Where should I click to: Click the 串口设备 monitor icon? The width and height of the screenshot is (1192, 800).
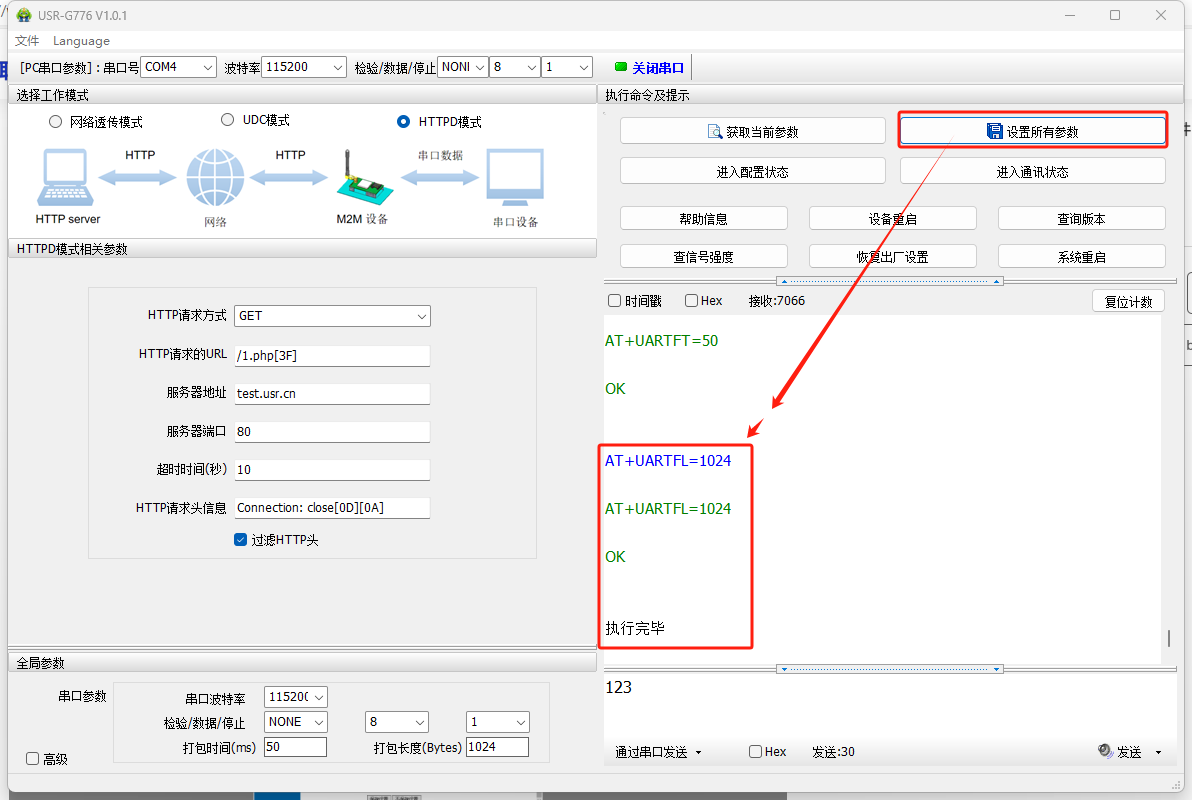[x=515, y=178]
